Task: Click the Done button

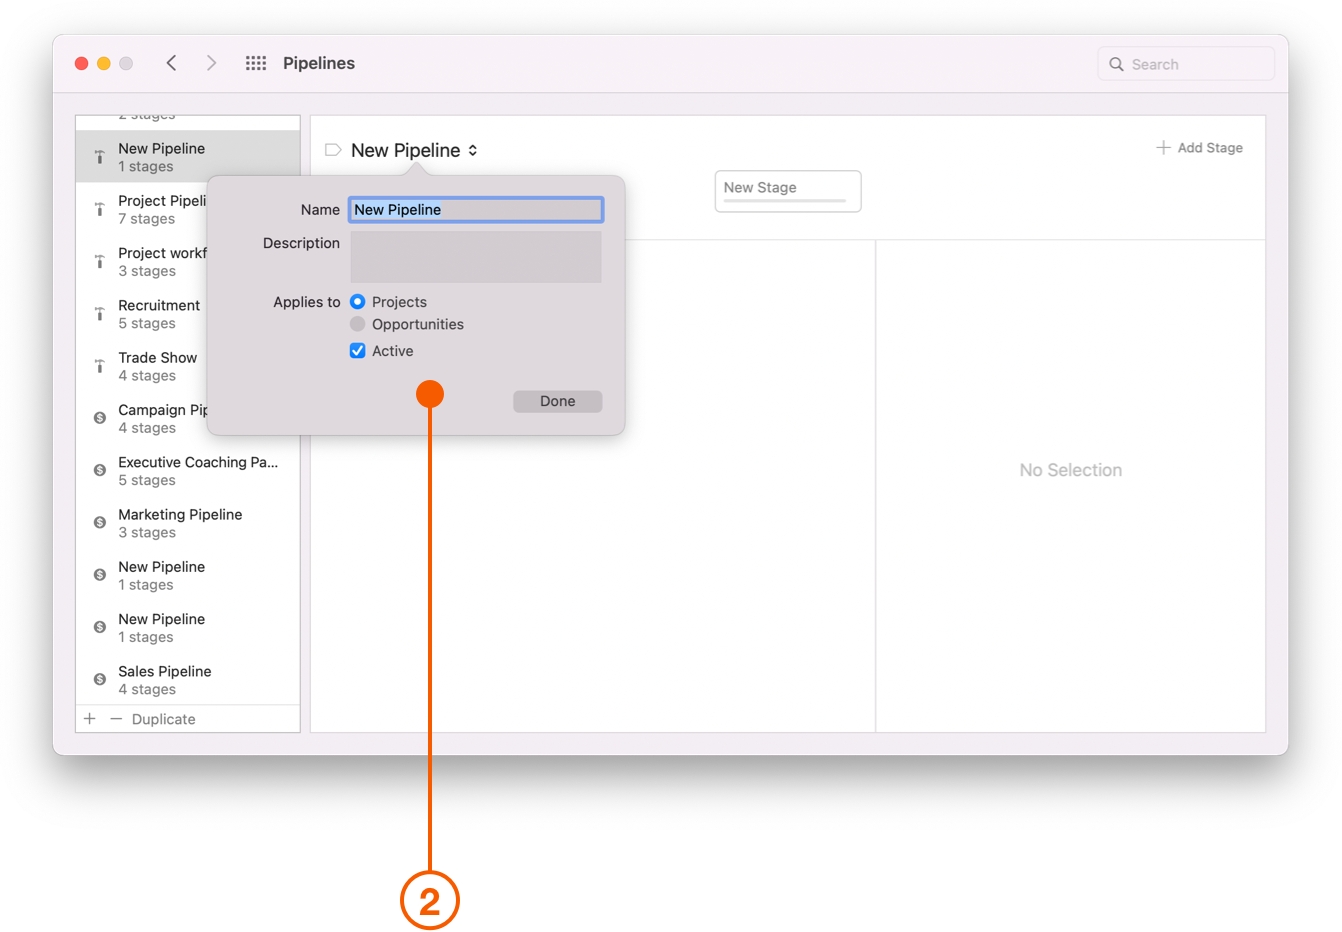Action: [557, 401]
